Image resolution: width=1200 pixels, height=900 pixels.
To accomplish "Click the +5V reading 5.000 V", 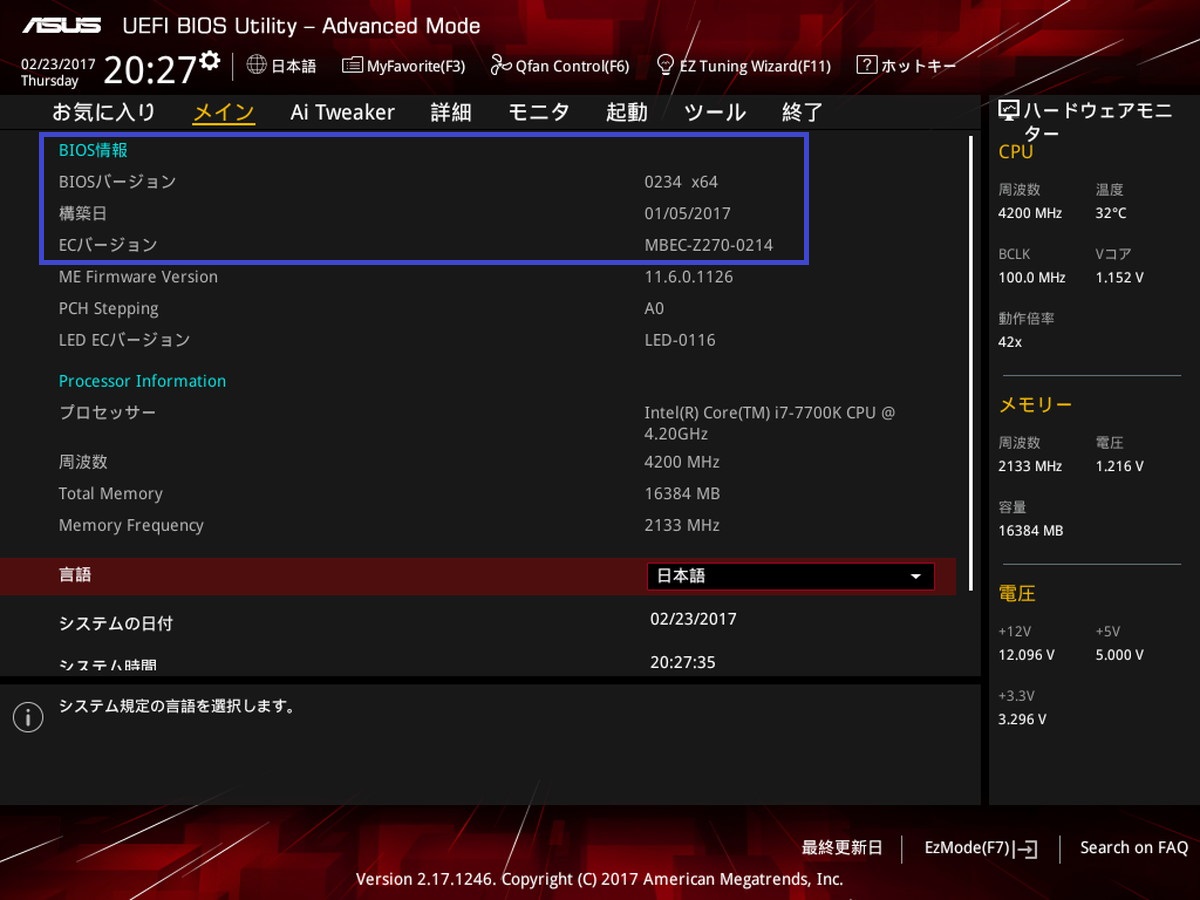I will click(1120, 655).
